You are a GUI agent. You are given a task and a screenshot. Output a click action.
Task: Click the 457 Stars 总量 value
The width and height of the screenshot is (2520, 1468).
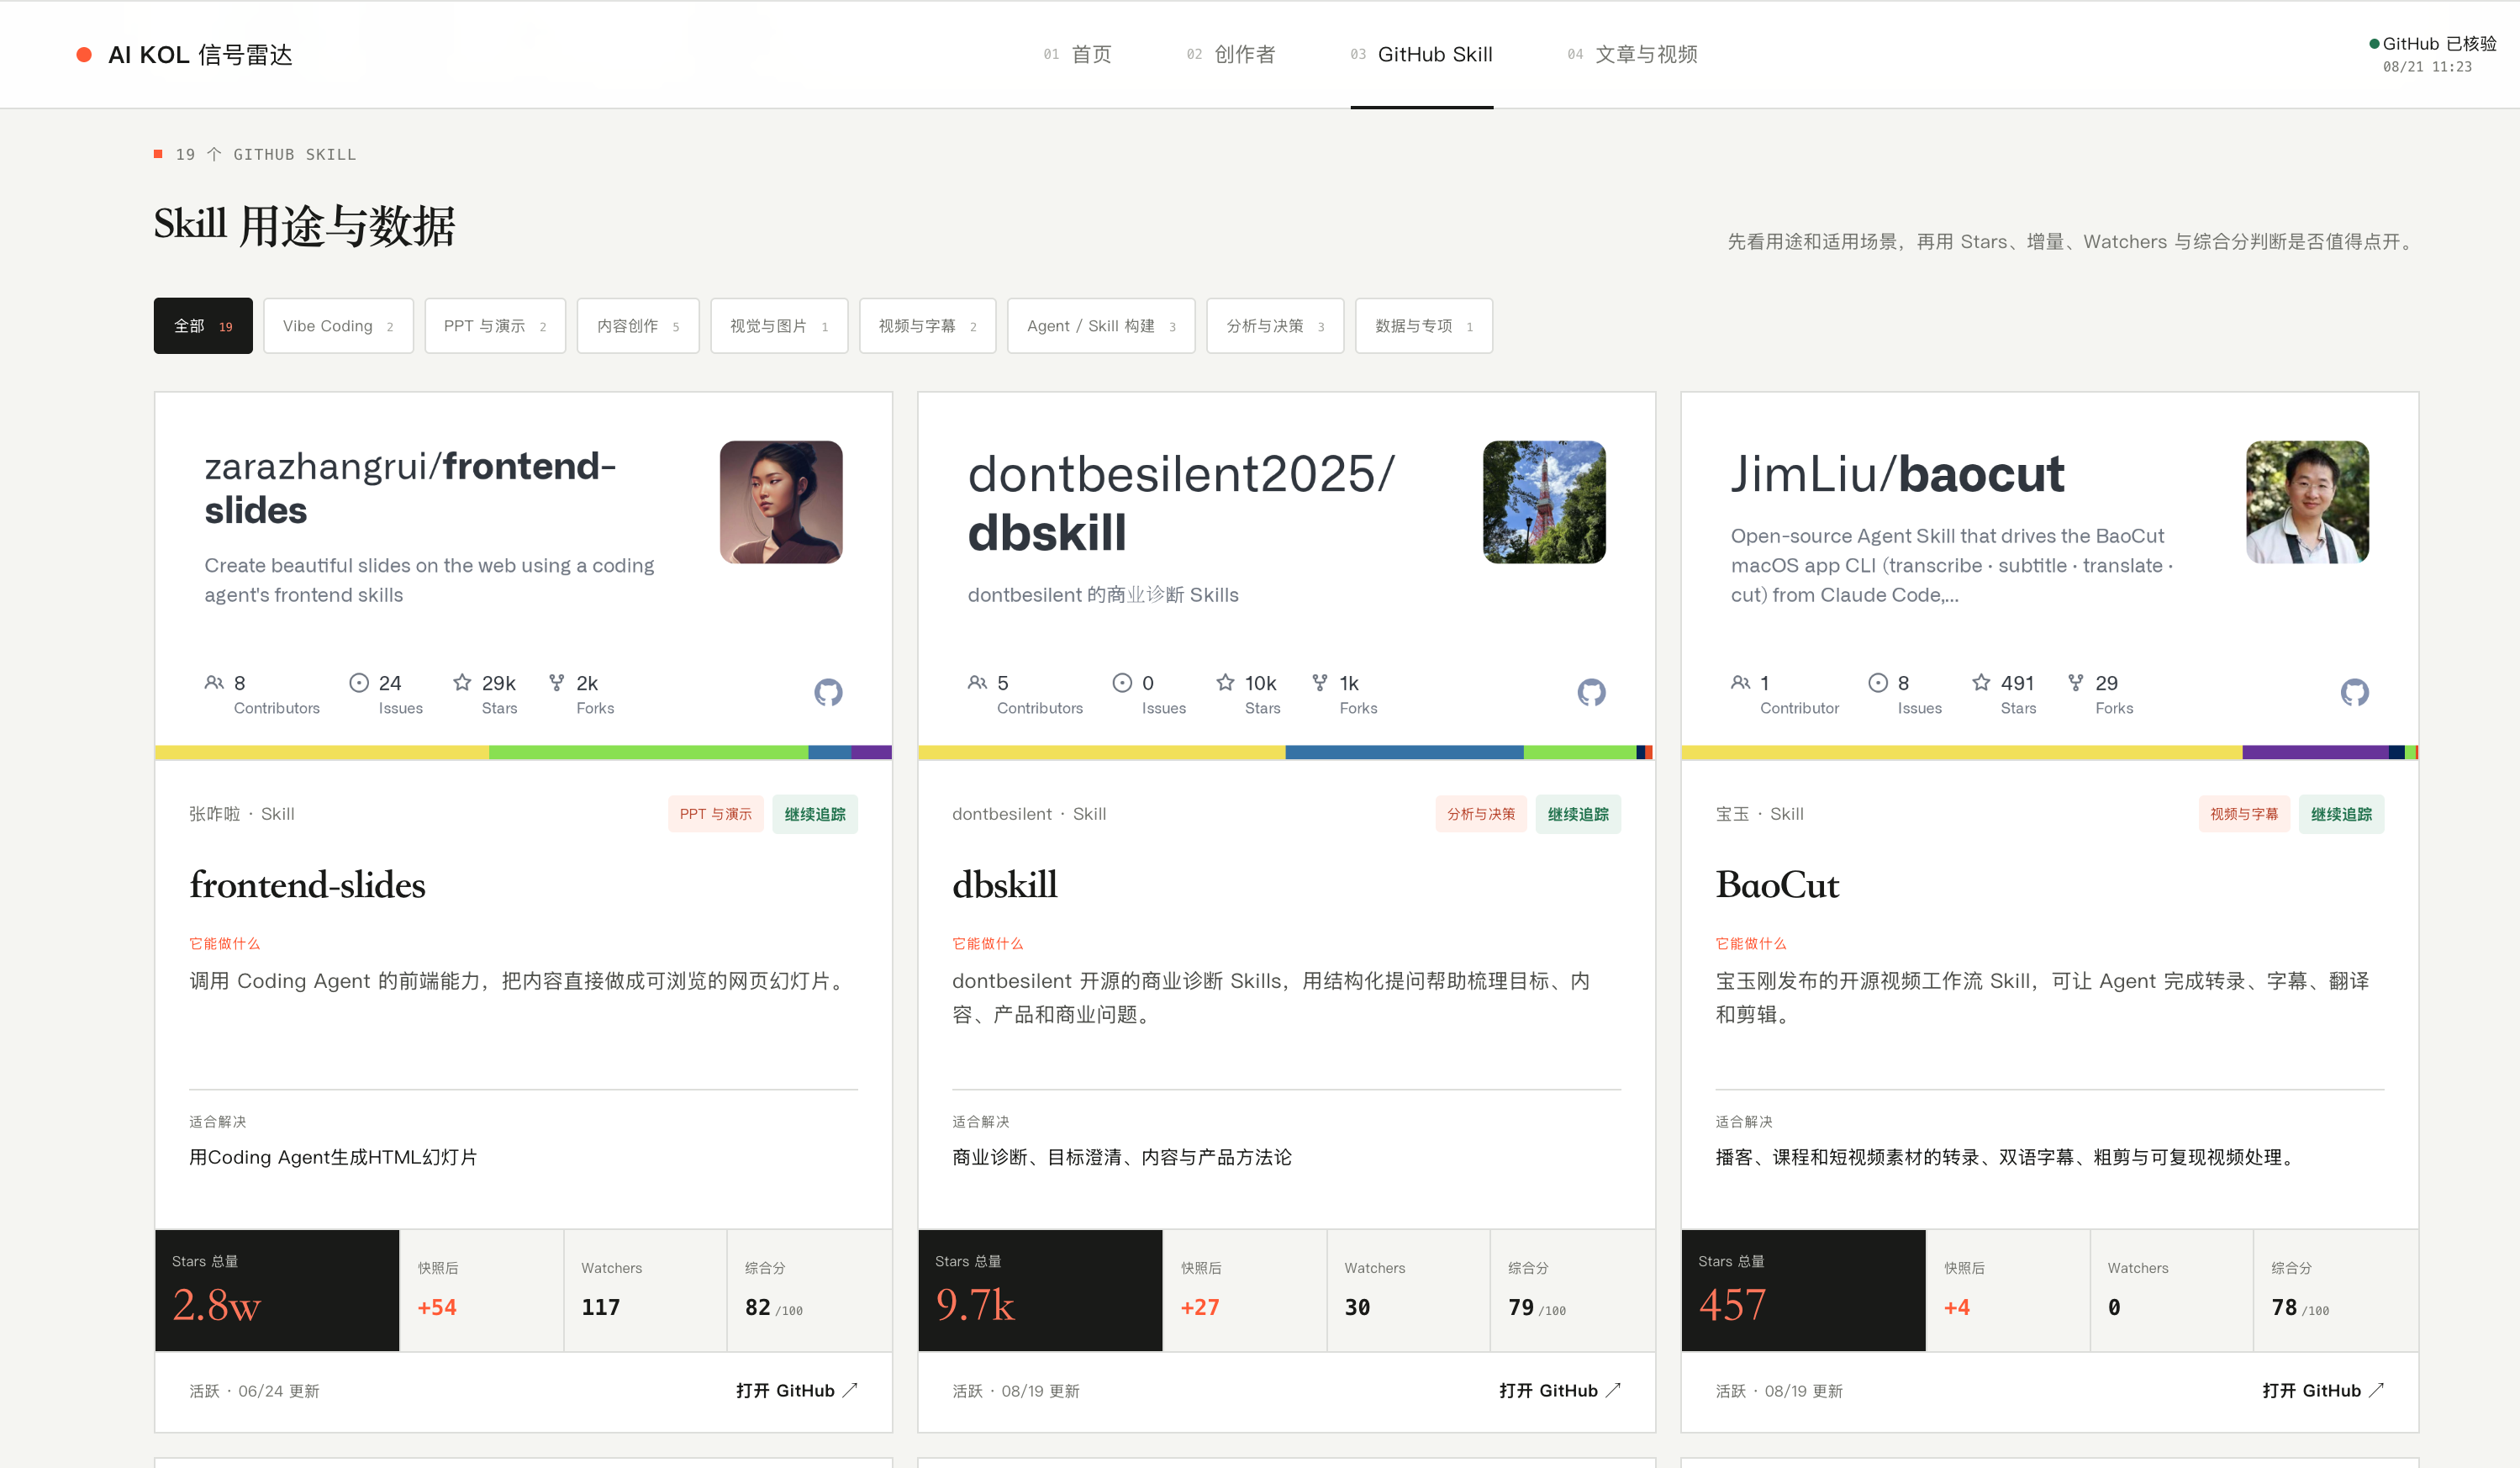point(1732,1305)
